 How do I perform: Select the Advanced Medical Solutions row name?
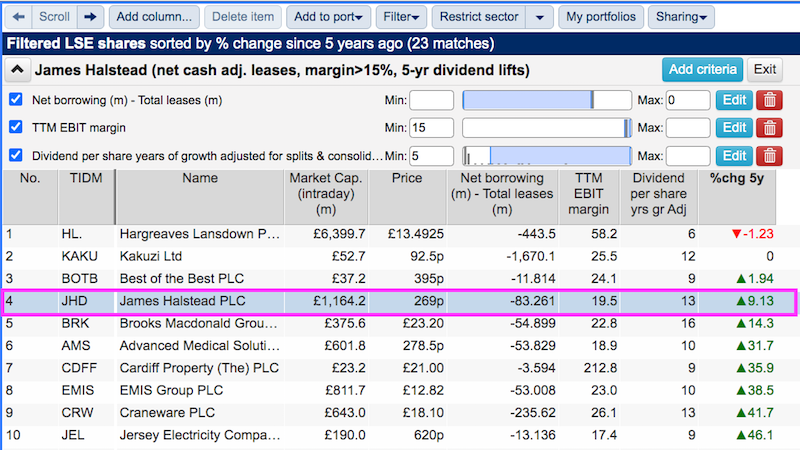click(x=200, y=346)
